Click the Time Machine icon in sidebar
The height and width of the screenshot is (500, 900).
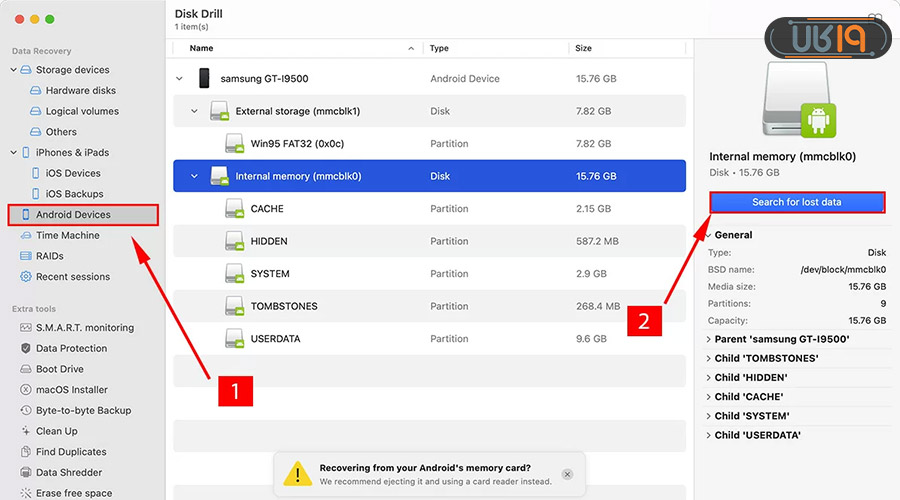pyautogui.click(x=26, y=236)
